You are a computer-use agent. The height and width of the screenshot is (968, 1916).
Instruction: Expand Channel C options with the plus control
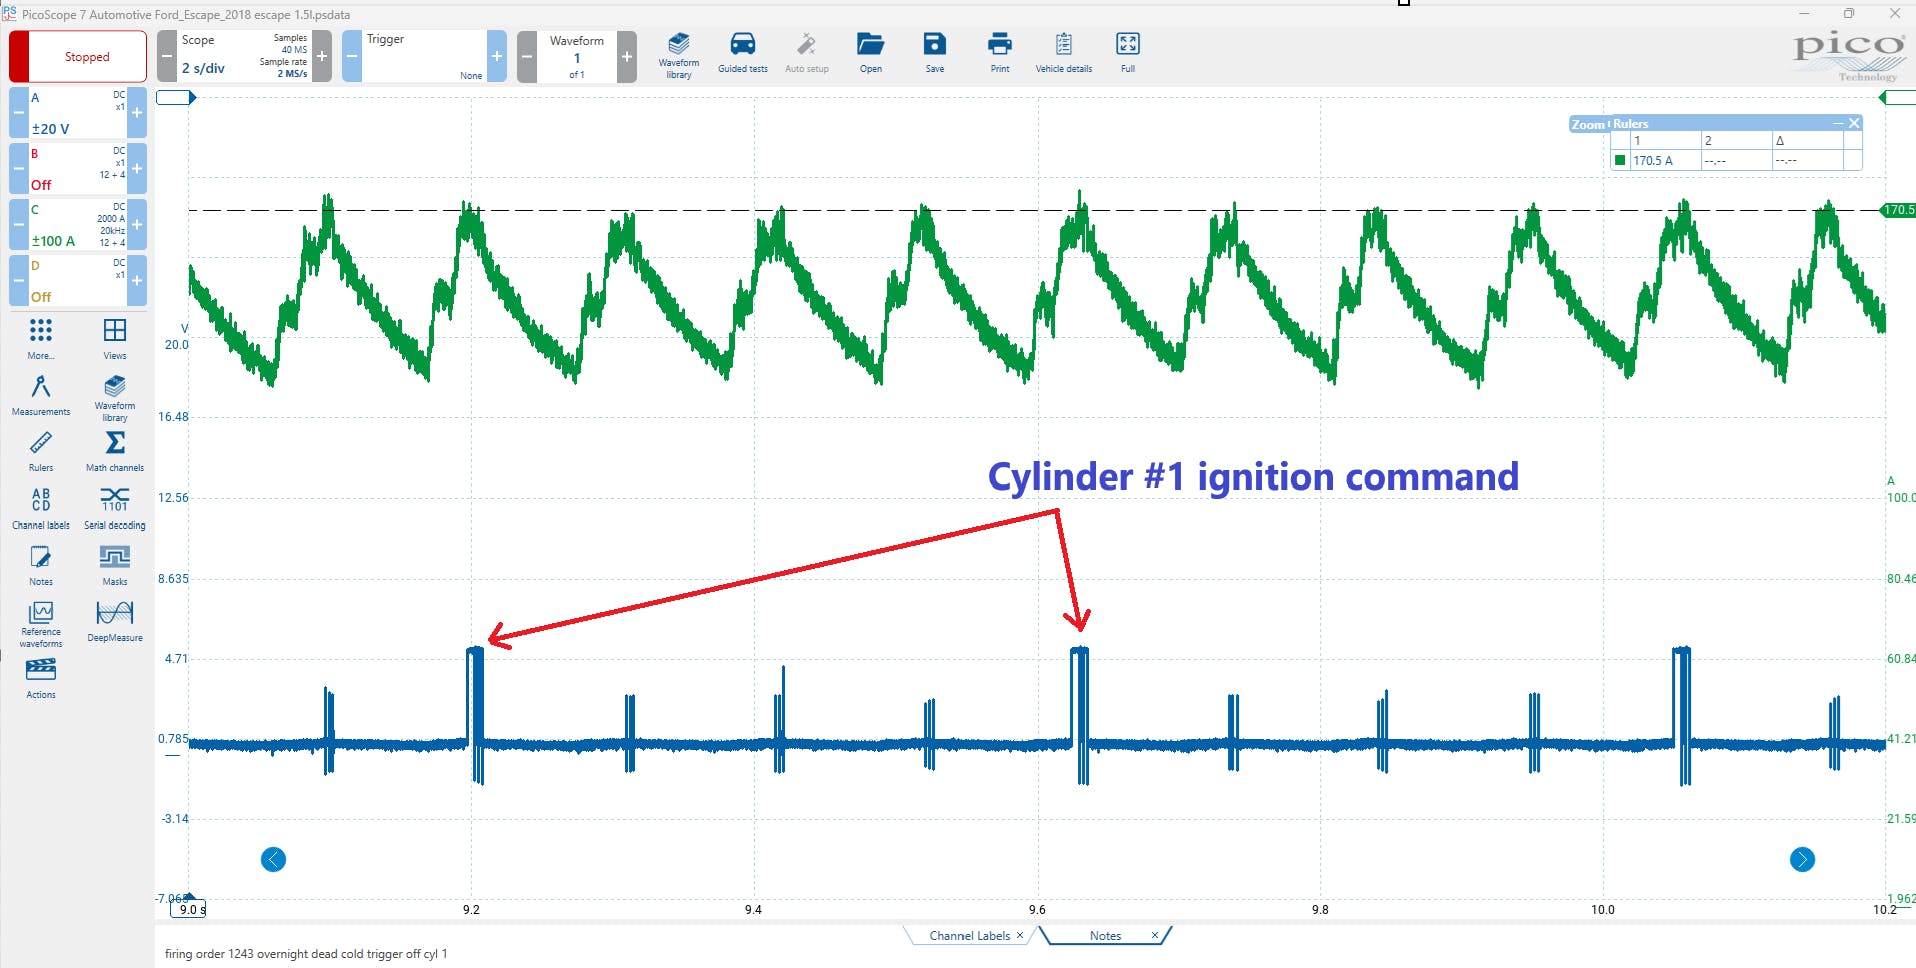tap(137, 224)
